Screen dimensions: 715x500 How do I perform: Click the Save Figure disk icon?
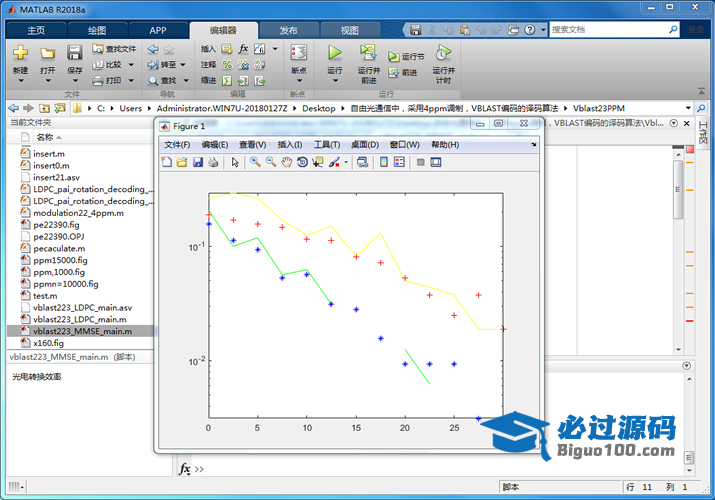point(198,162)
